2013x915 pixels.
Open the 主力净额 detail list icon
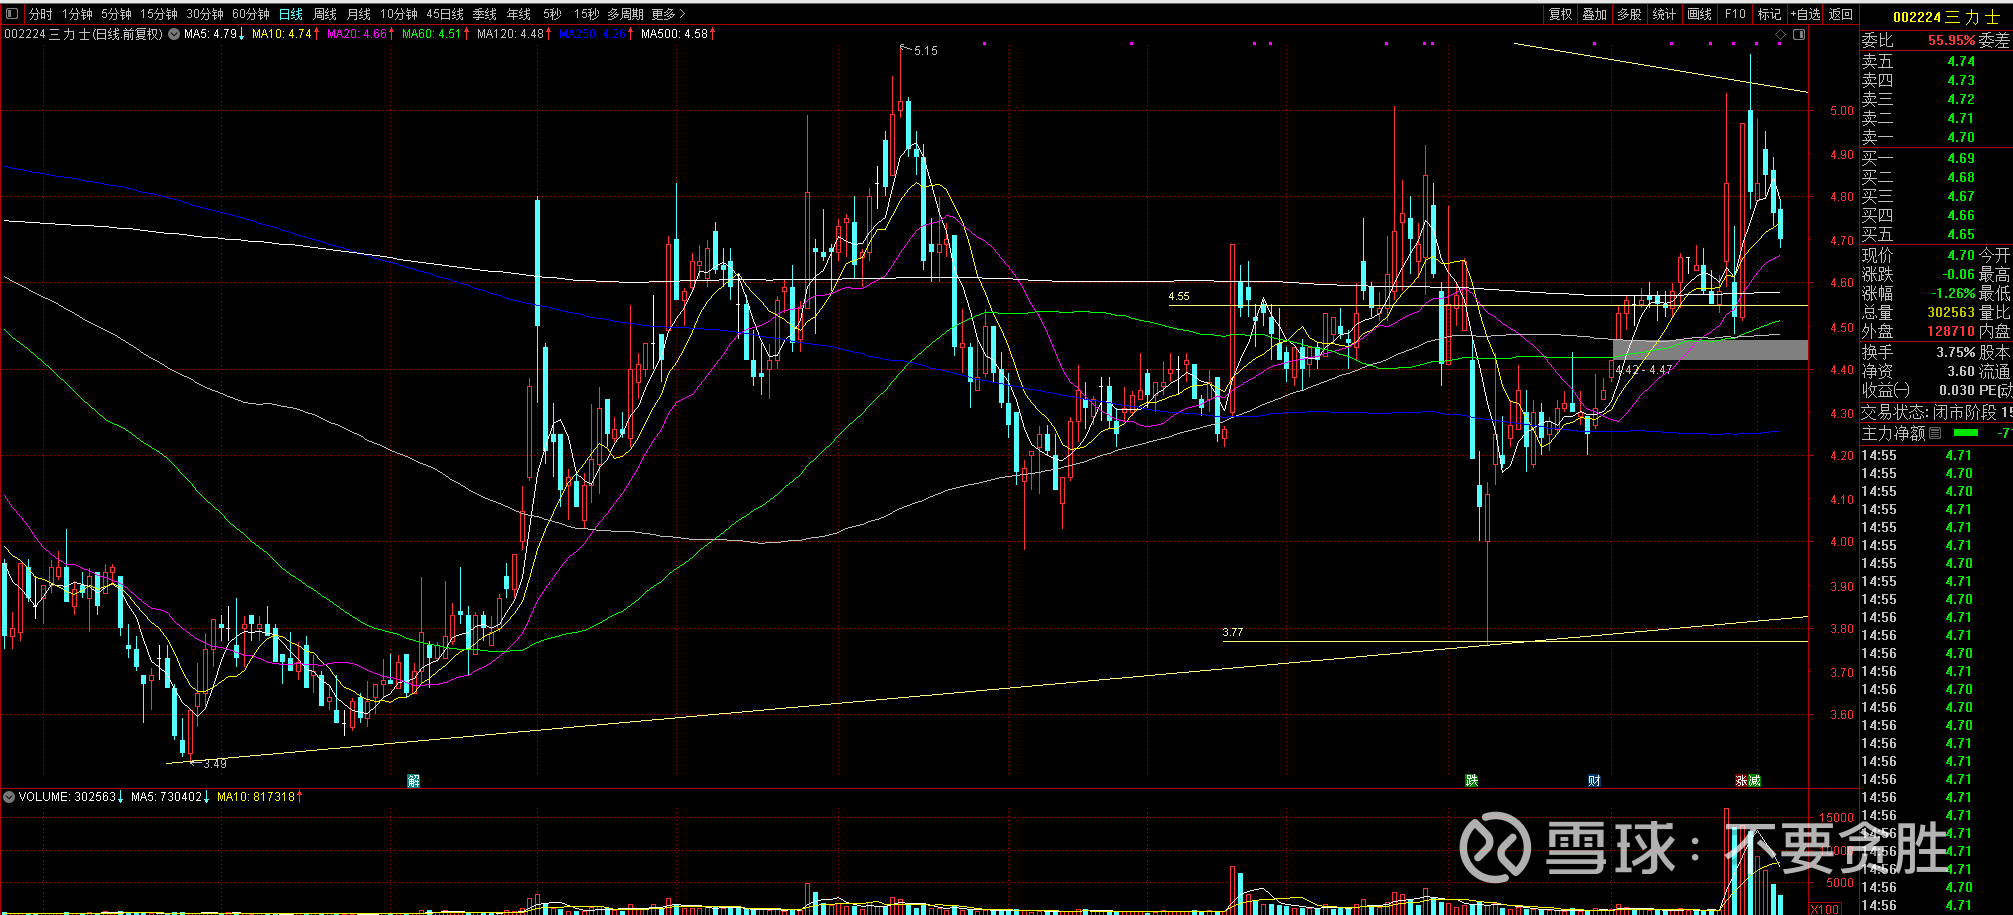[x=1935, y=433]
